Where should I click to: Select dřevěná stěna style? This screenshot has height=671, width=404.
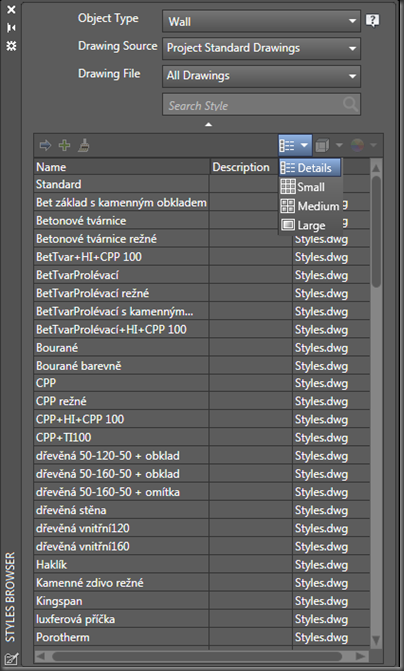(122, 510)
